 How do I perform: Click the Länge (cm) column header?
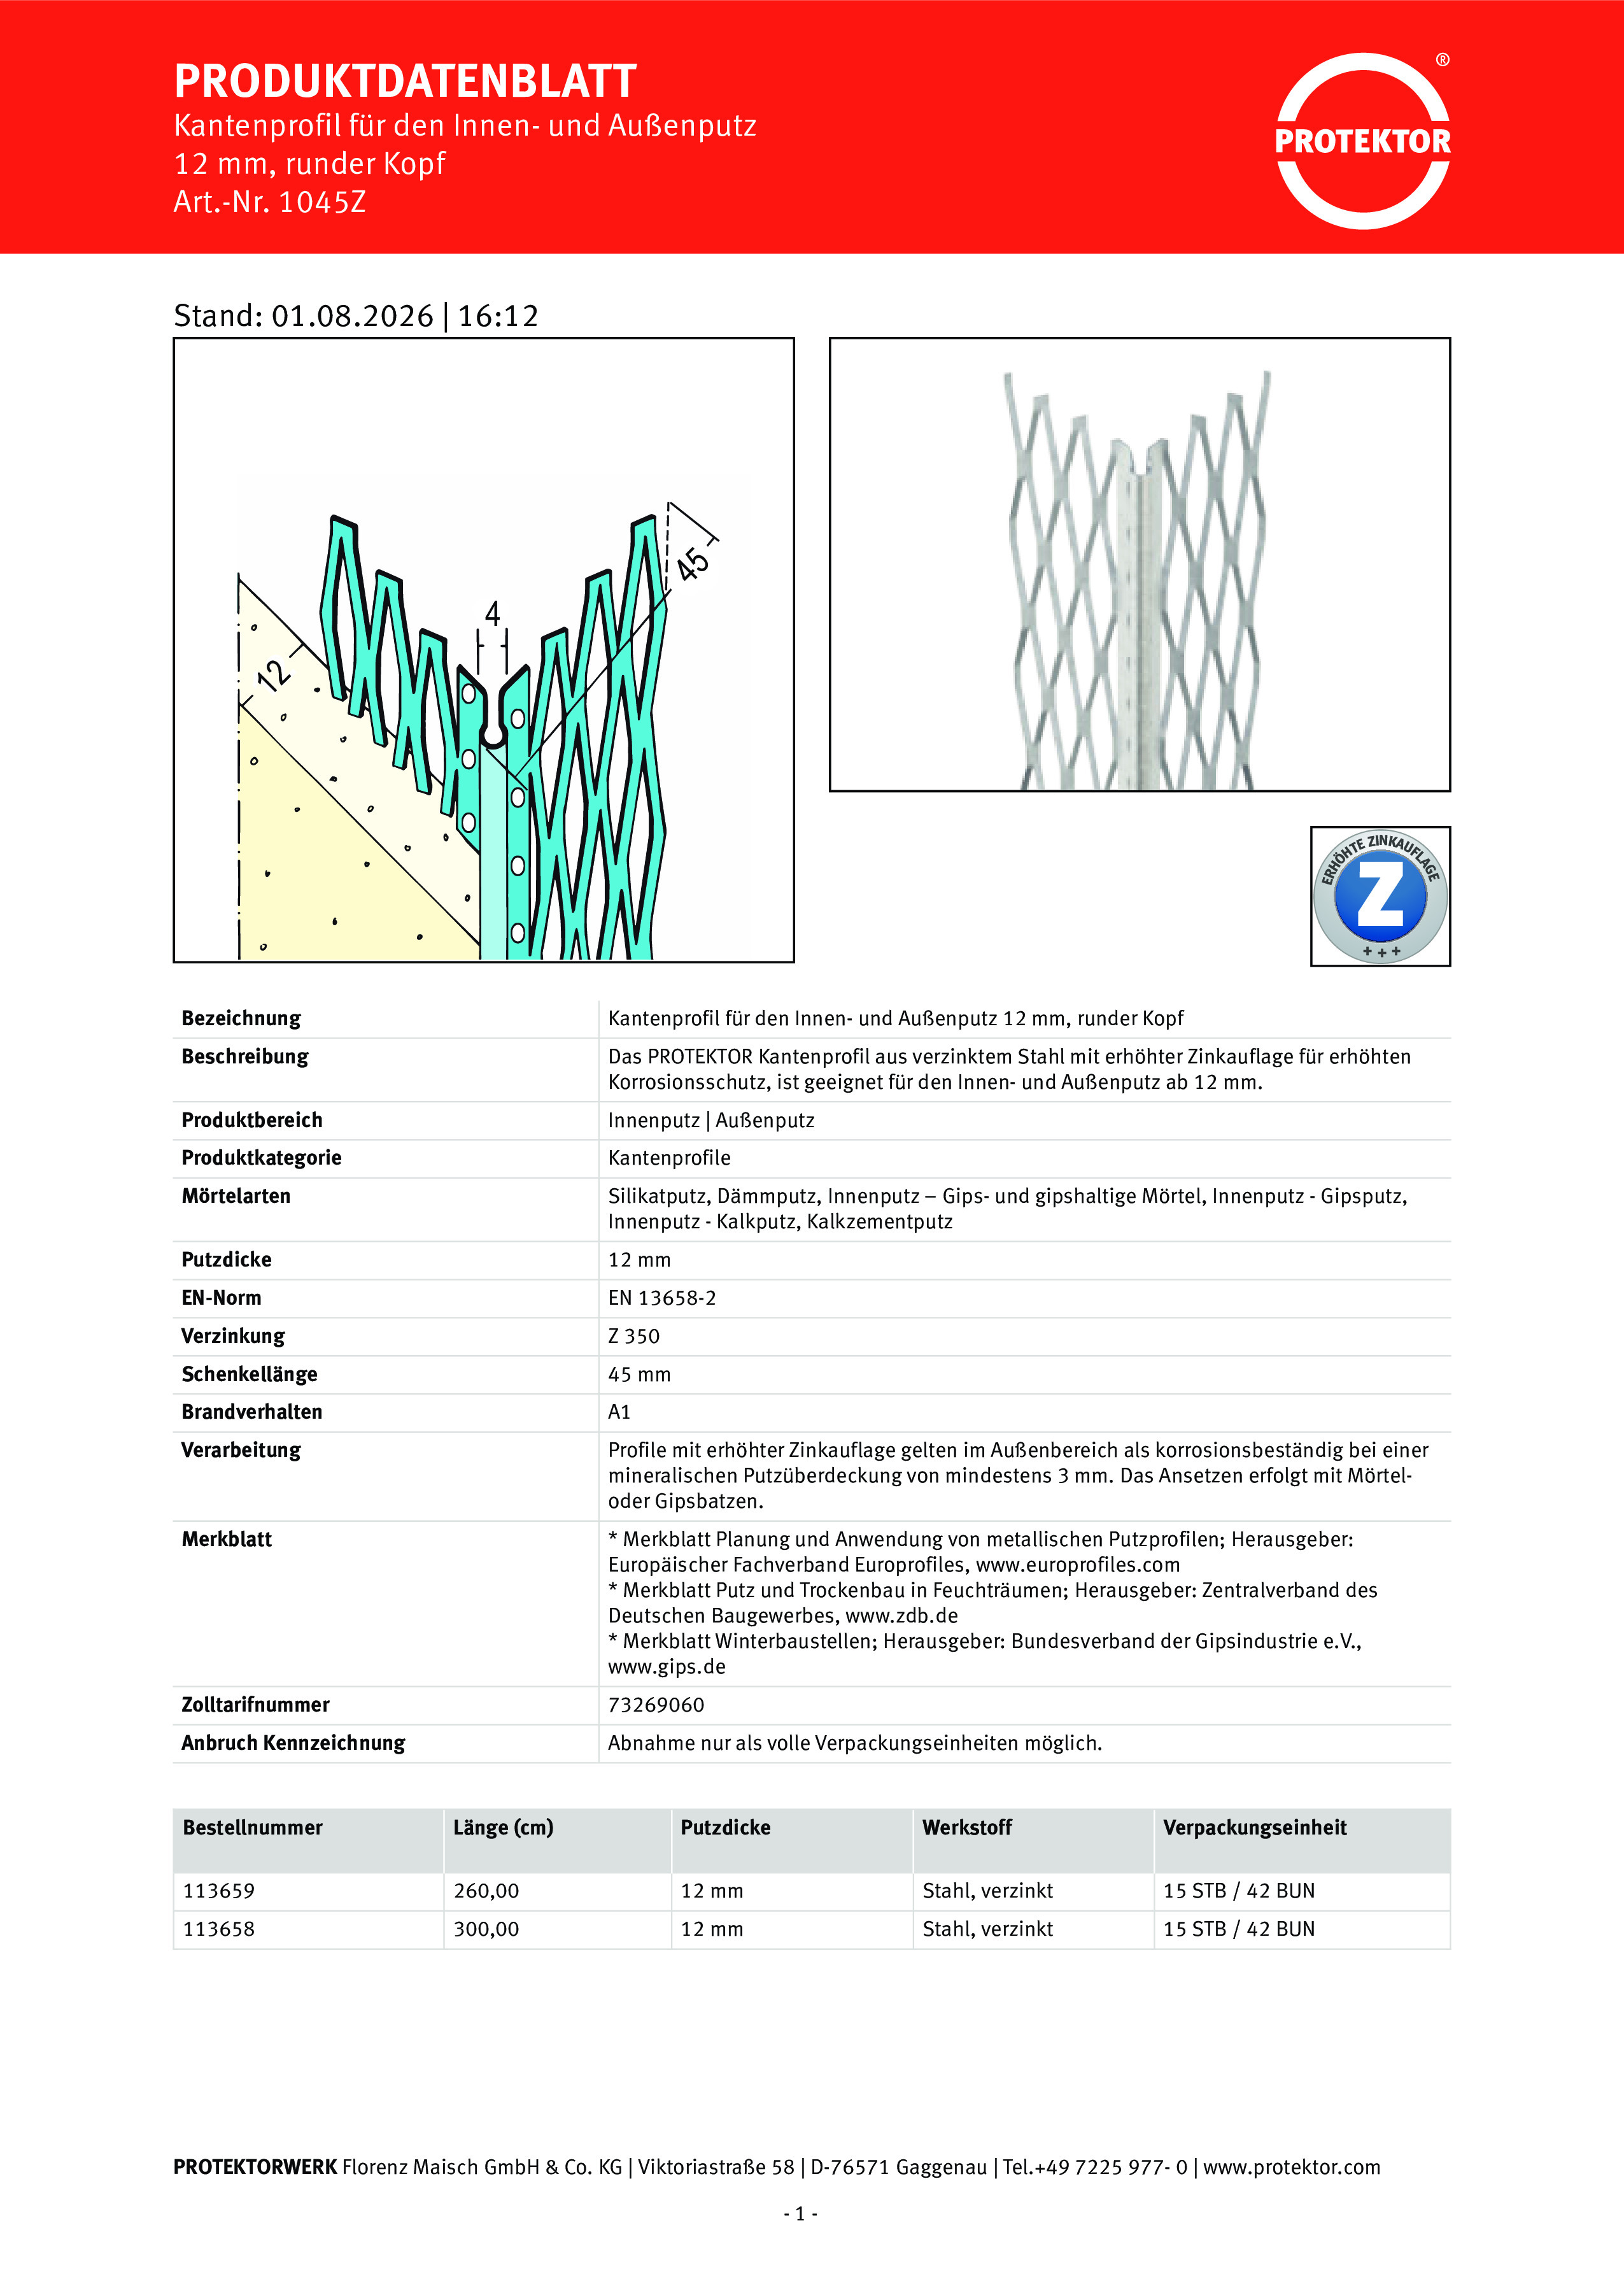point(503,1828)
